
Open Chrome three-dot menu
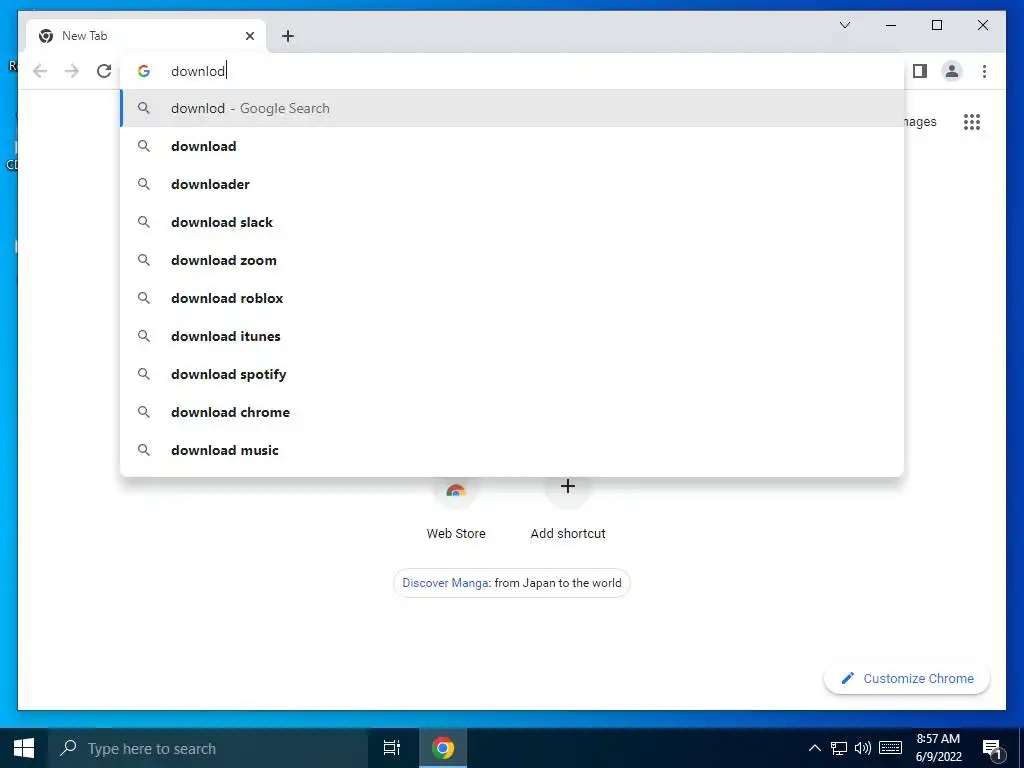pos(984,71)
